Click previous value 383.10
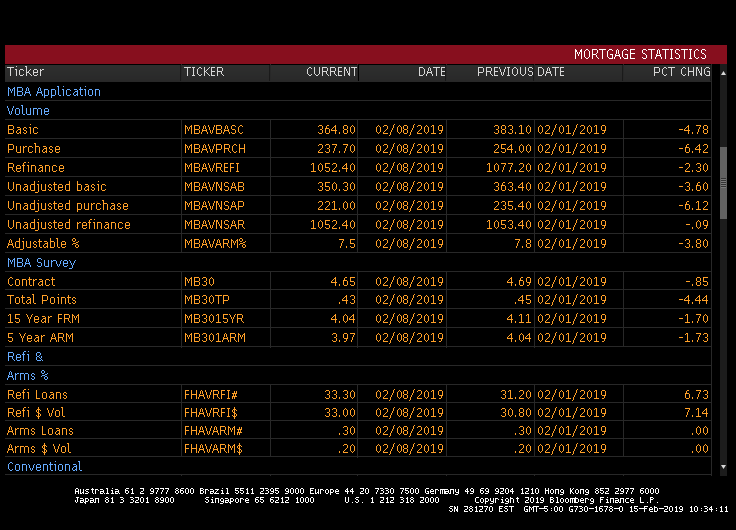The height and width of the screenshot is (530, 736). (x=512, y=130)
